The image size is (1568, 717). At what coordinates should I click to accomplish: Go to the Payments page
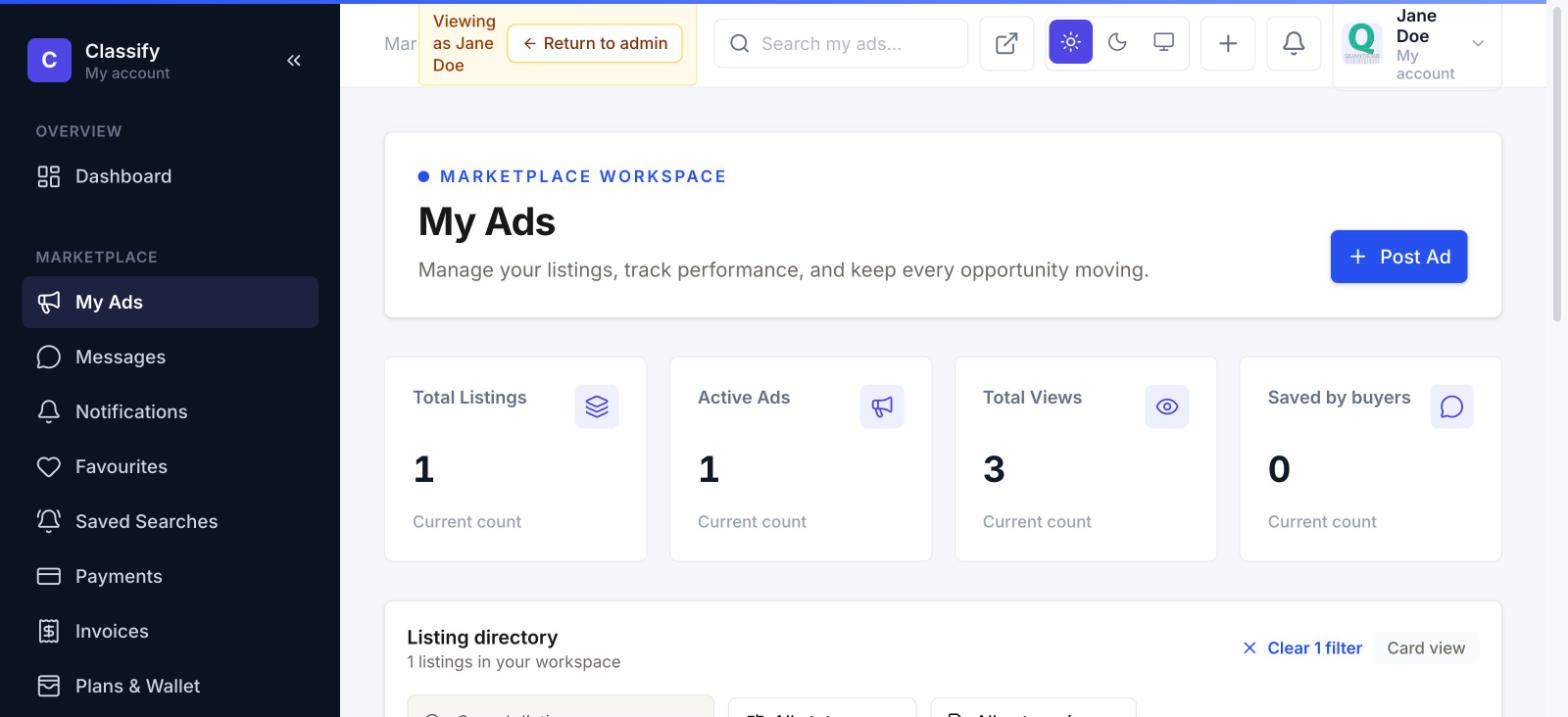(x=170, y=577)
